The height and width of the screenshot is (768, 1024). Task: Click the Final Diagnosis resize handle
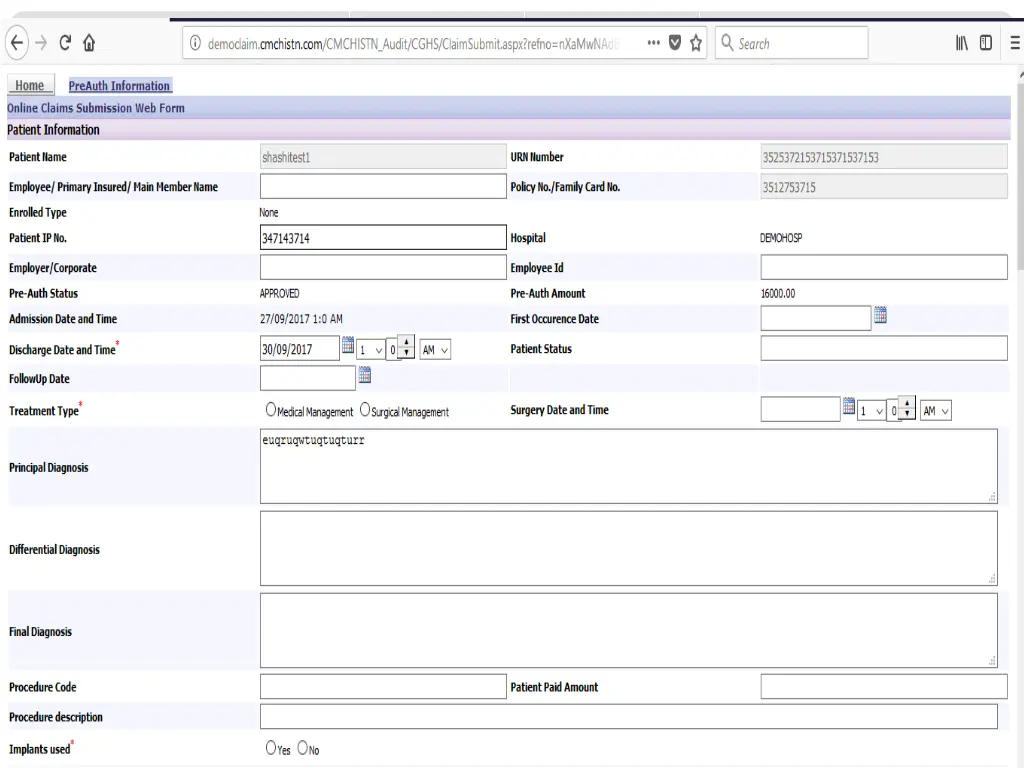point(992,662)
